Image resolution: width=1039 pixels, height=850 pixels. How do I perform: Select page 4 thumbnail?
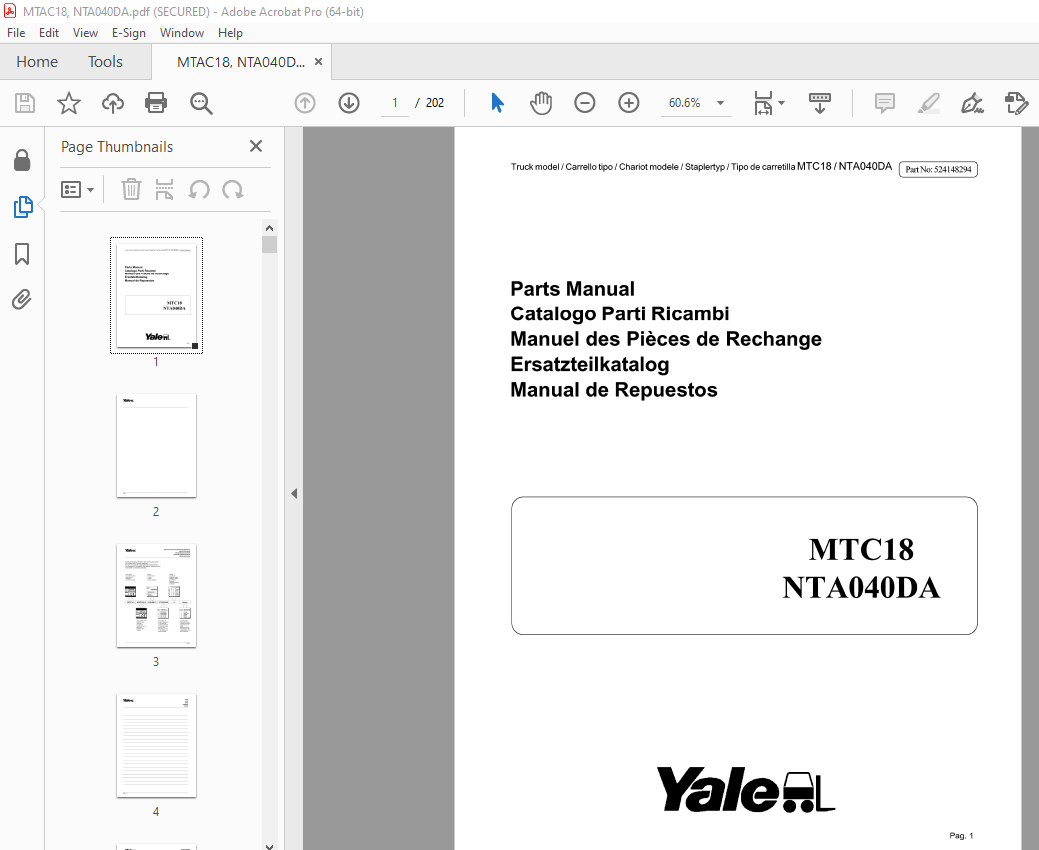click(156, 746)
